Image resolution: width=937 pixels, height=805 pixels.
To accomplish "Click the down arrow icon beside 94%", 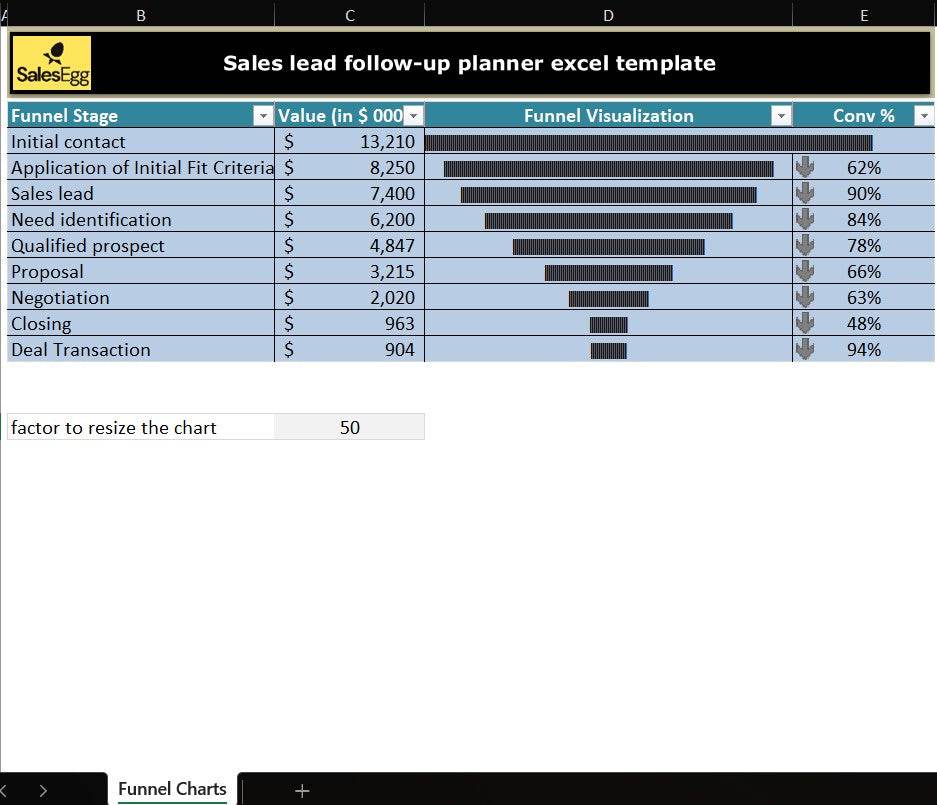I will tap(805, 349).
